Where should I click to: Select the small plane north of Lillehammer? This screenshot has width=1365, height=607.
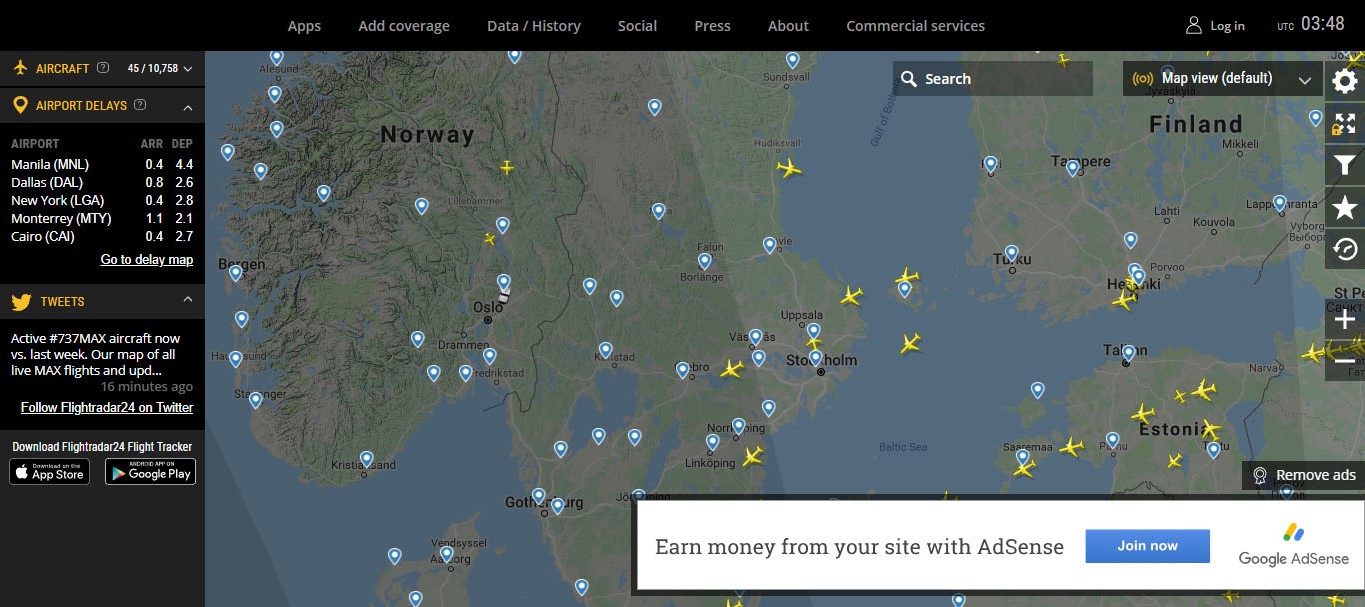[x=507, y=167]
